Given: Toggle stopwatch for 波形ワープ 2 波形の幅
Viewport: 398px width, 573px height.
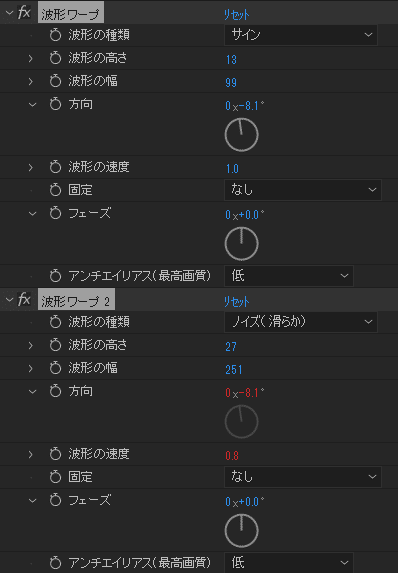Looking at the screenshot, I should (55, 368).
